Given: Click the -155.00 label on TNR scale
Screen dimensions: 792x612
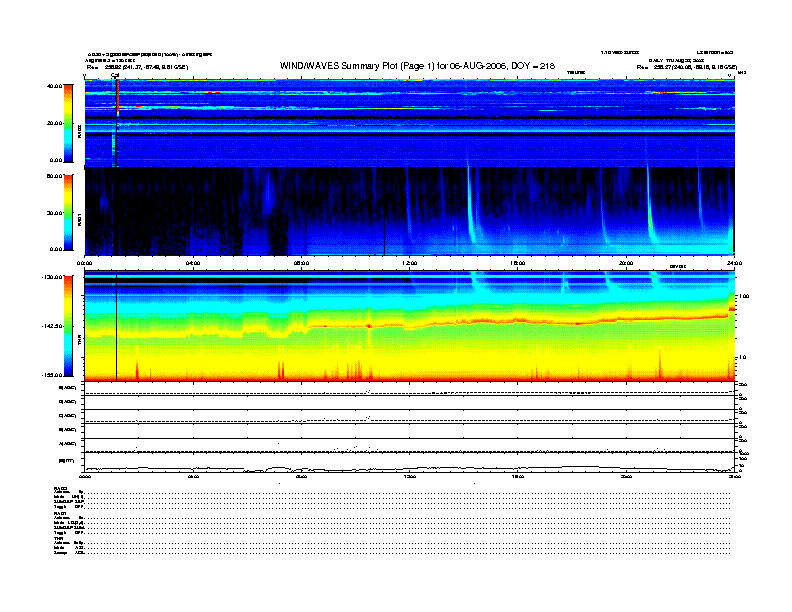Looking at the screenshot, I should [x=53, y=375].
